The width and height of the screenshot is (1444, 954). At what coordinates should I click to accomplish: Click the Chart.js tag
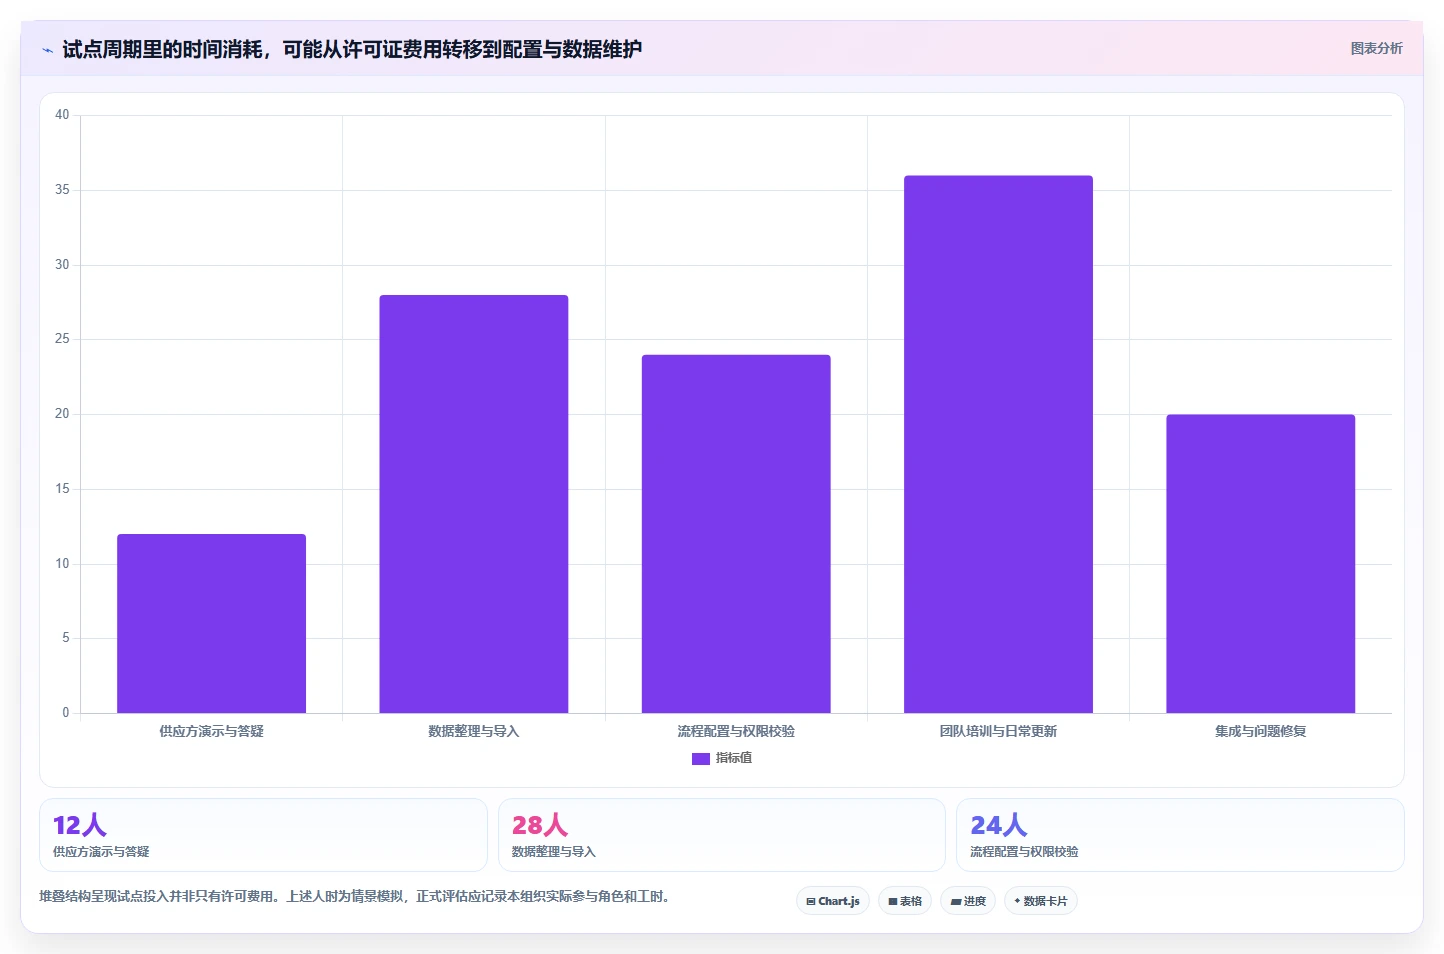tap(833, 901)
